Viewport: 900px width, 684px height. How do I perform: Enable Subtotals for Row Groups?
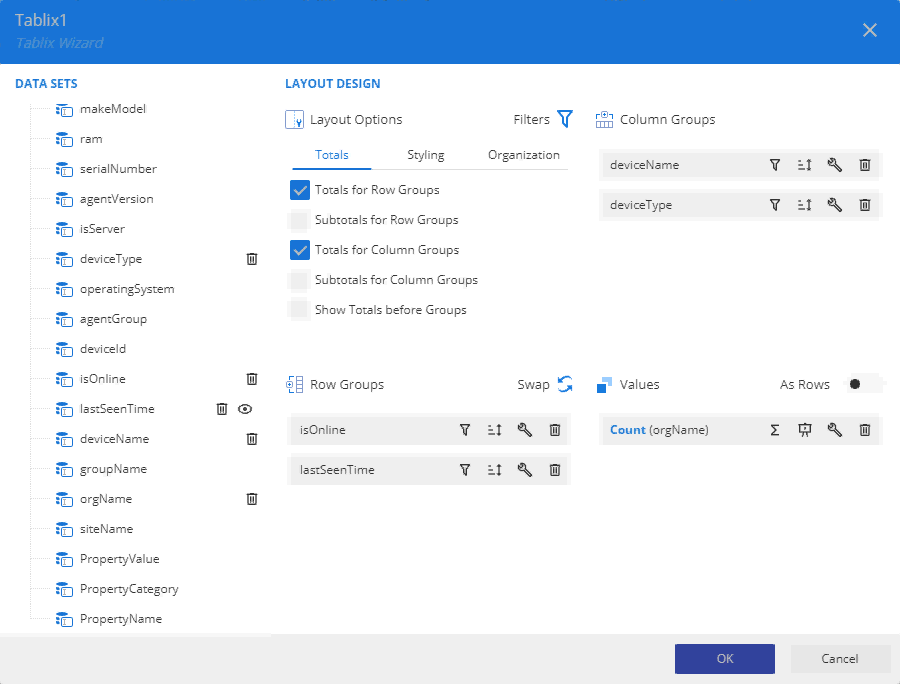point(300,220)
